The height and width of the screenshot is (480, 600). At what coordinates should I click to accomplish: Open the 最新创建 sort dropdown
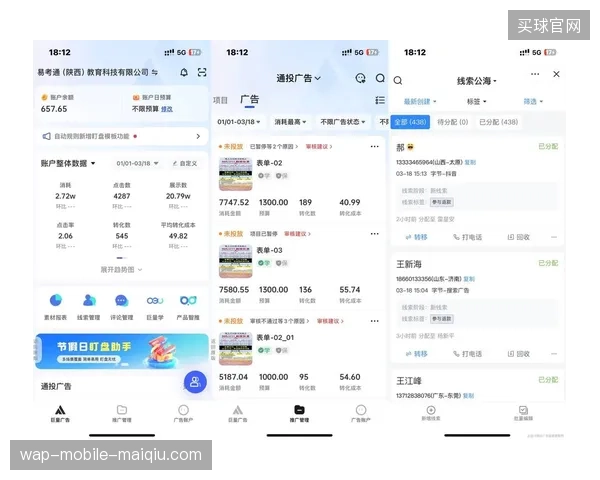pos(420,101)
